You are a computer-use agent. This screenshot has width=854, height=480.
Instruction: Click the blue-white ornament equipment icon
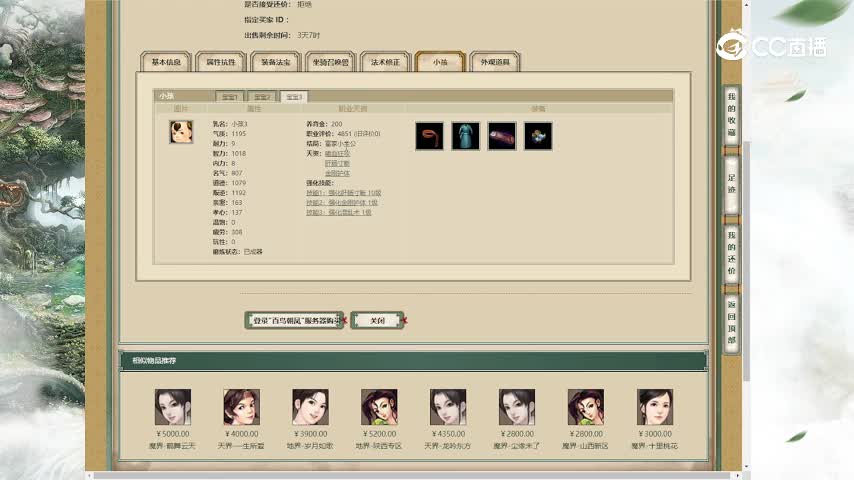(x=538, y=136)
